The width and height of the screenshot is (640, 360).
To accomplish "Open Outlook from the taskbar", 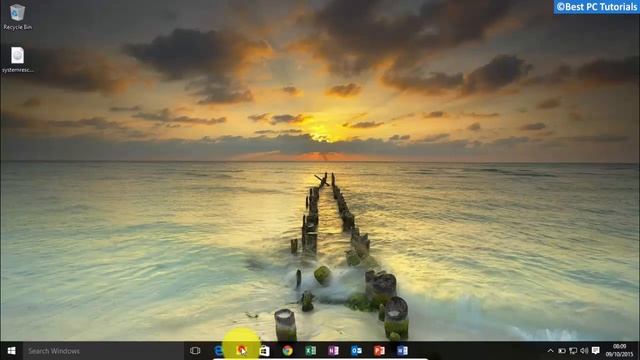I will click(x=356, y=351).
